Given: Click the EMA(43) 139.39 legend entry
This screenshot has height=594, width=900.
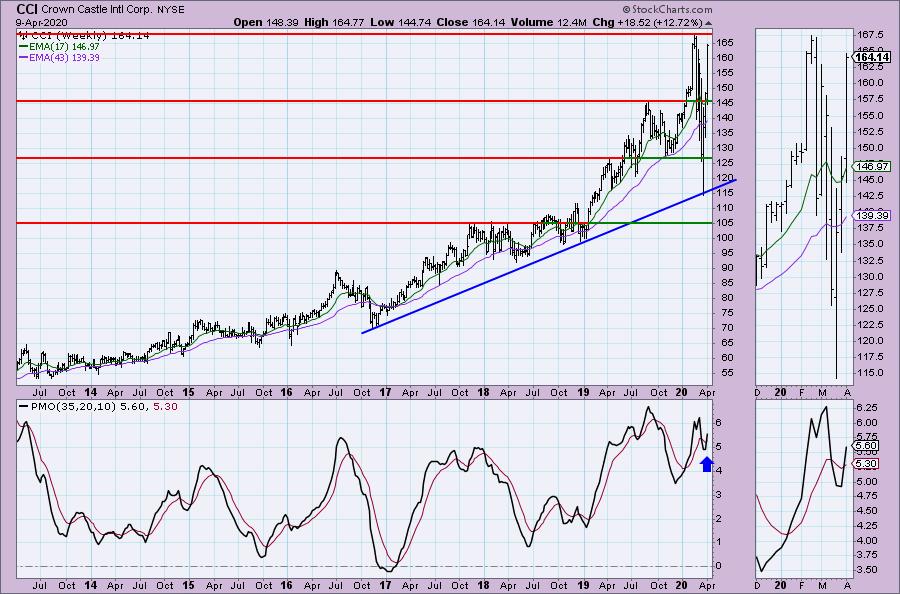Looking at the screenshot, I should [59, 57].
